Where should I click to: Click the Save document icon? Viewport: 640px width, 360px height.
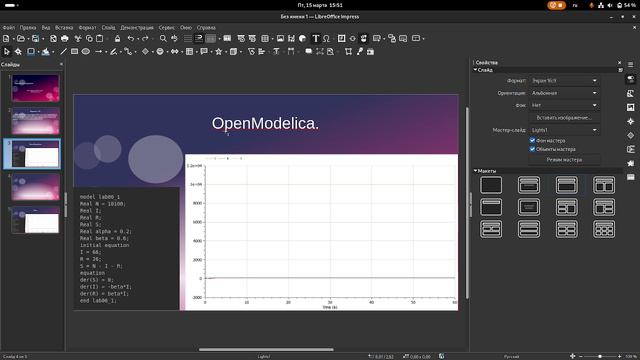[x=36, y=38]
